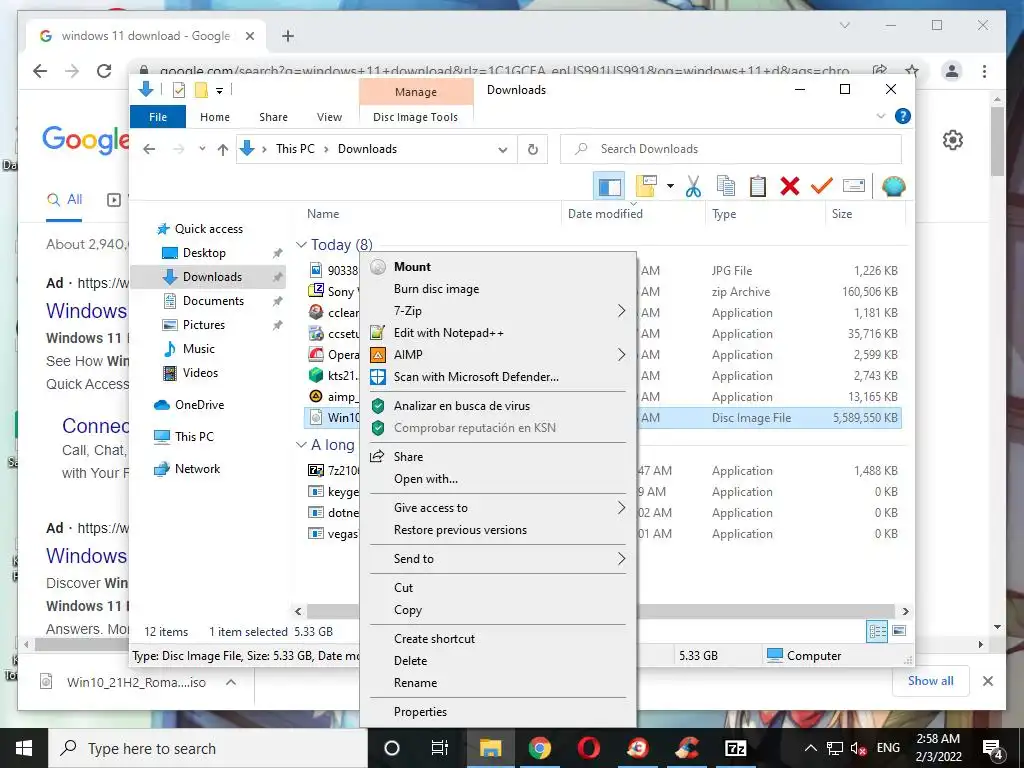The image size is (1024, 768).
Task: Close the Chrome downloads bar
Action: 987,681
